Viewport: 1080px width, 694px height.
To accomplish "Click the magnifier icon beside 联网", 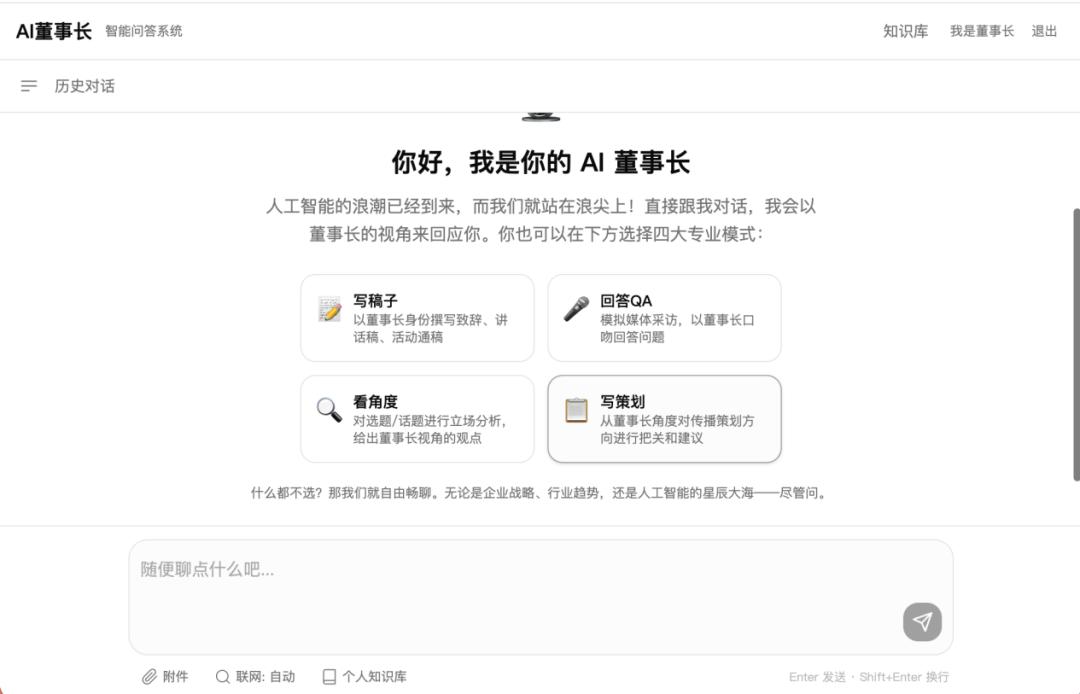I will pos(222,677).
